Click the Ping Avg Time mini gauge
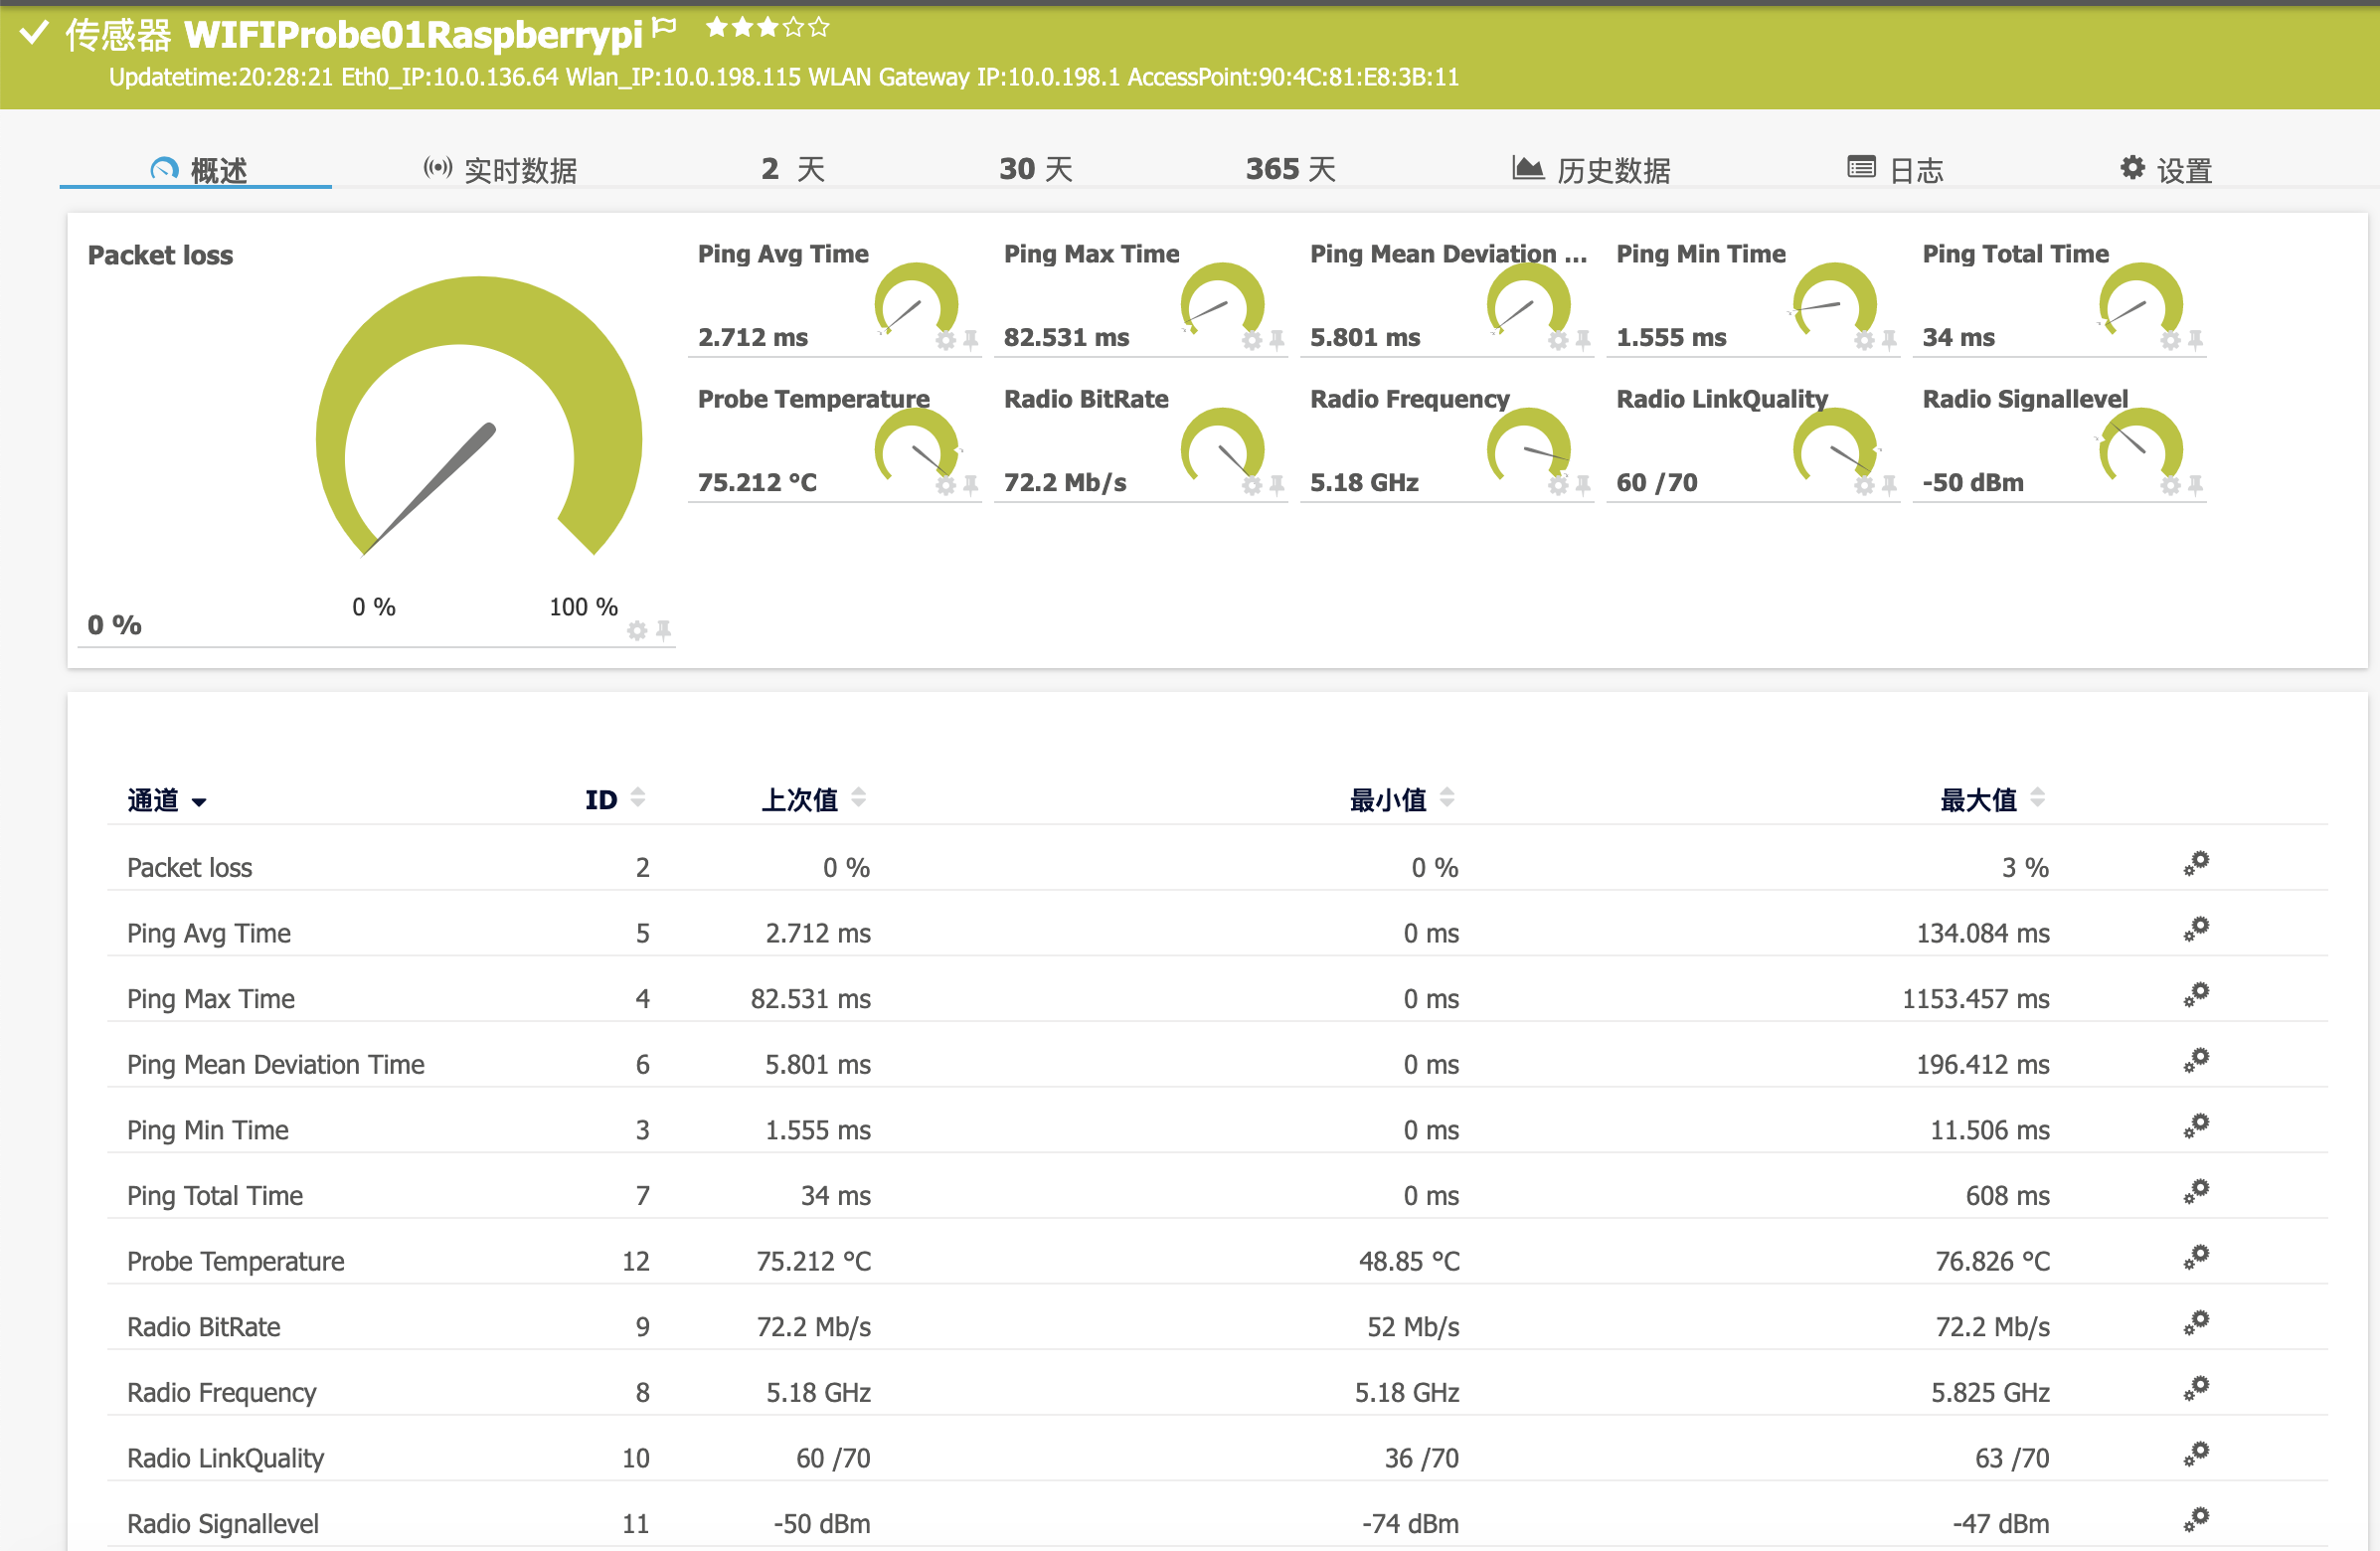The width and height of the screenshot is (2380, 1551). pos(916,300)
